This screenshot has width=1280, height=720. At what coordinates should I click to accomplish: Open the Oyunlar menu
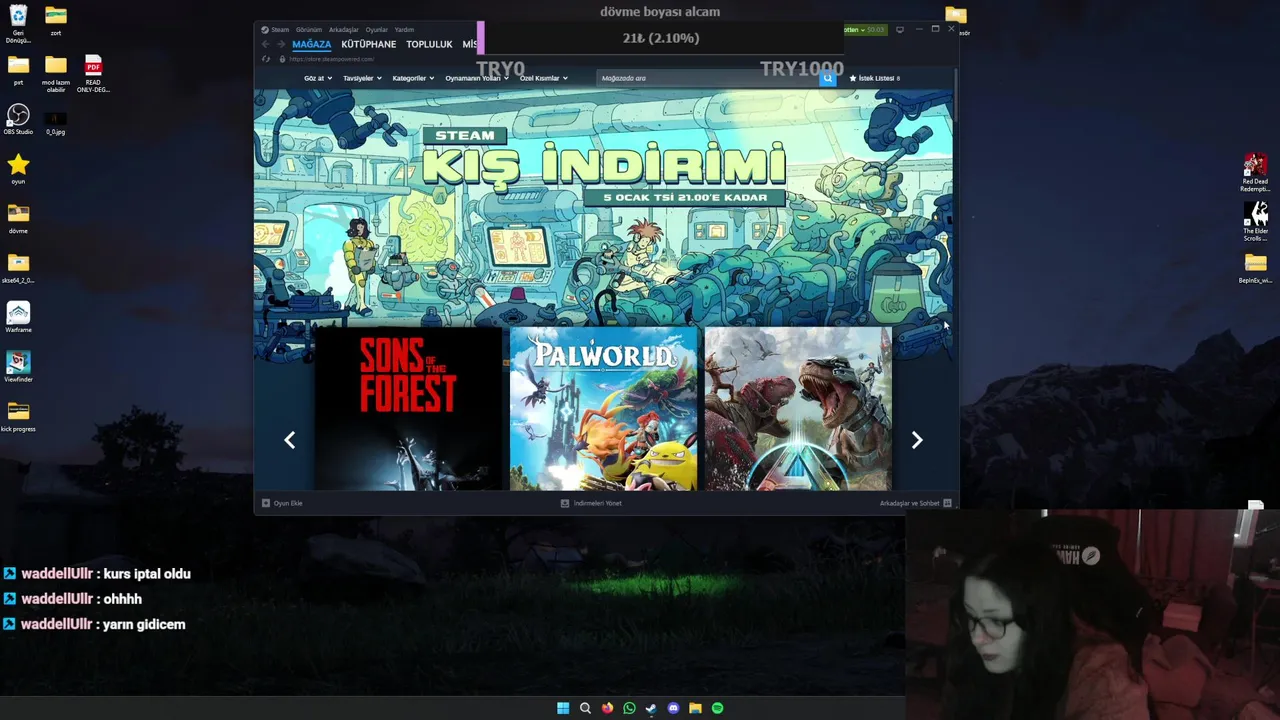pyautogui.click(x=376, y=29)
